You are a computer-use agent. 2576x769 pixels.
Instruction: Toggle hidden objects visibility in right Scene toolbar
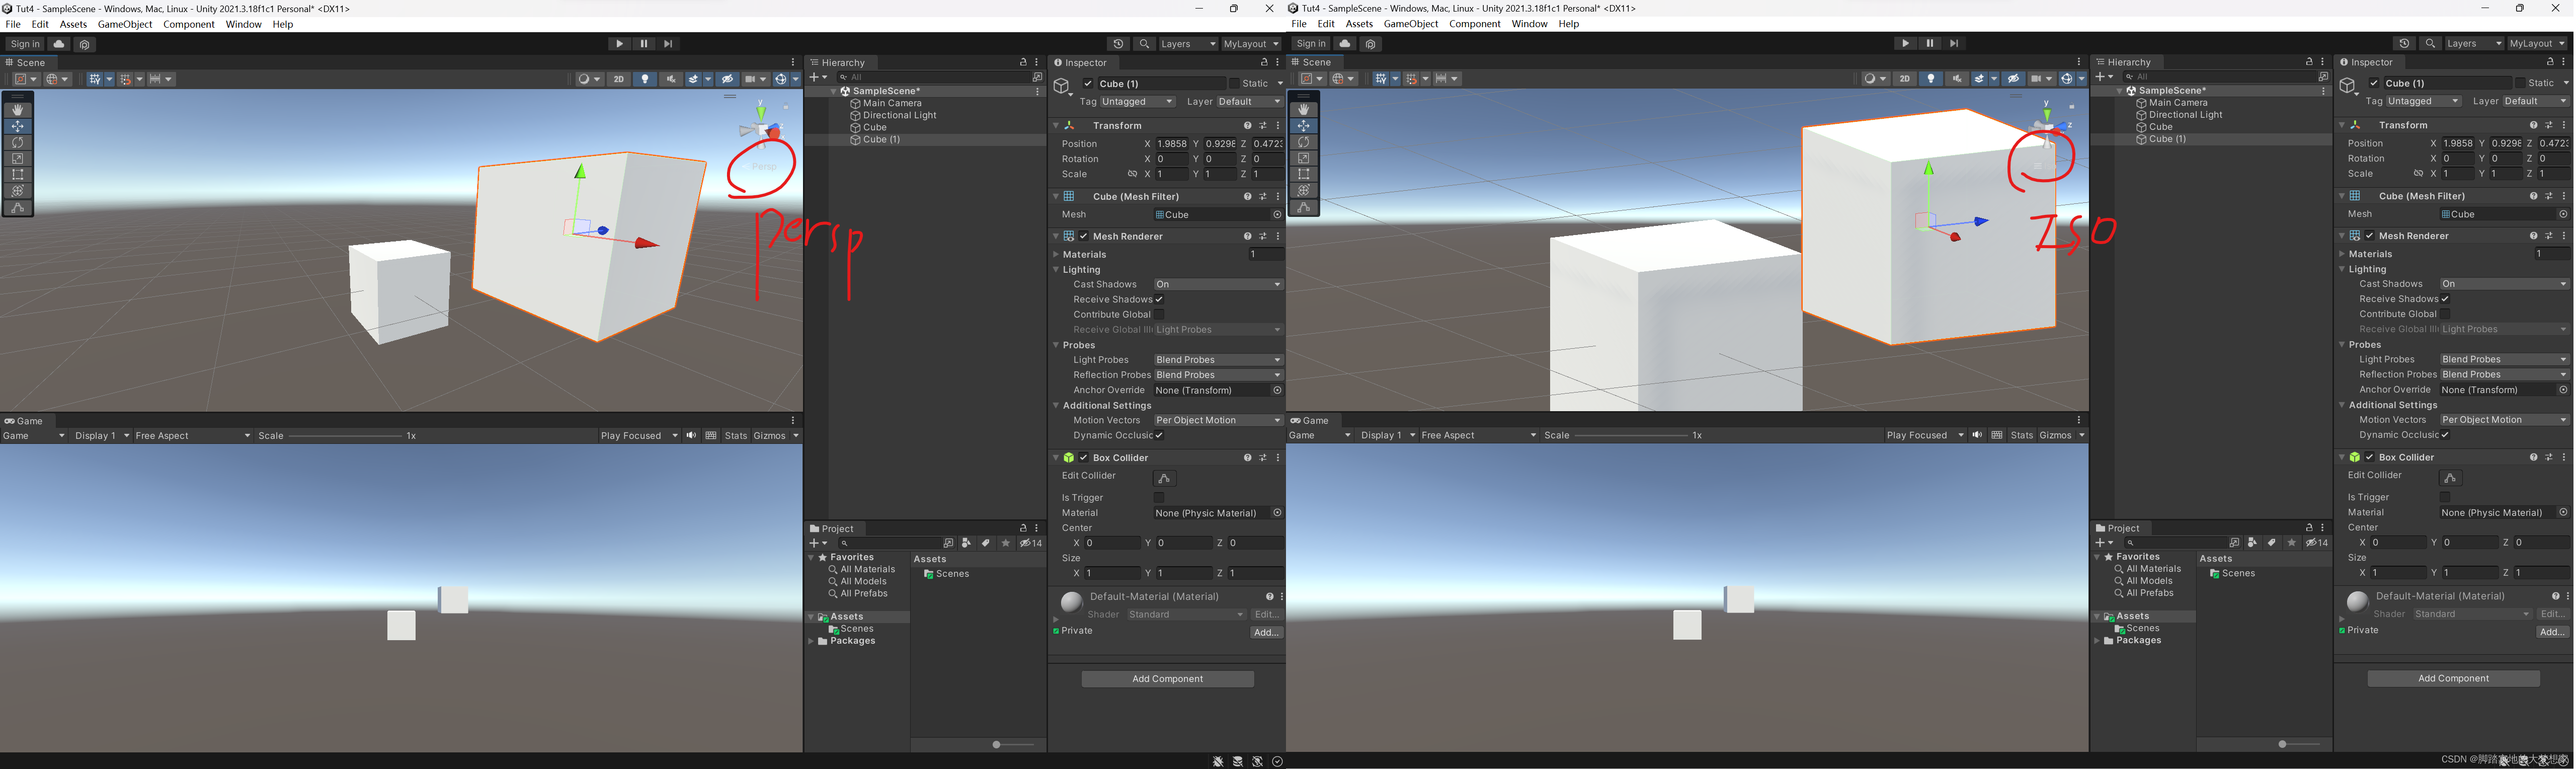[2013, 79]
